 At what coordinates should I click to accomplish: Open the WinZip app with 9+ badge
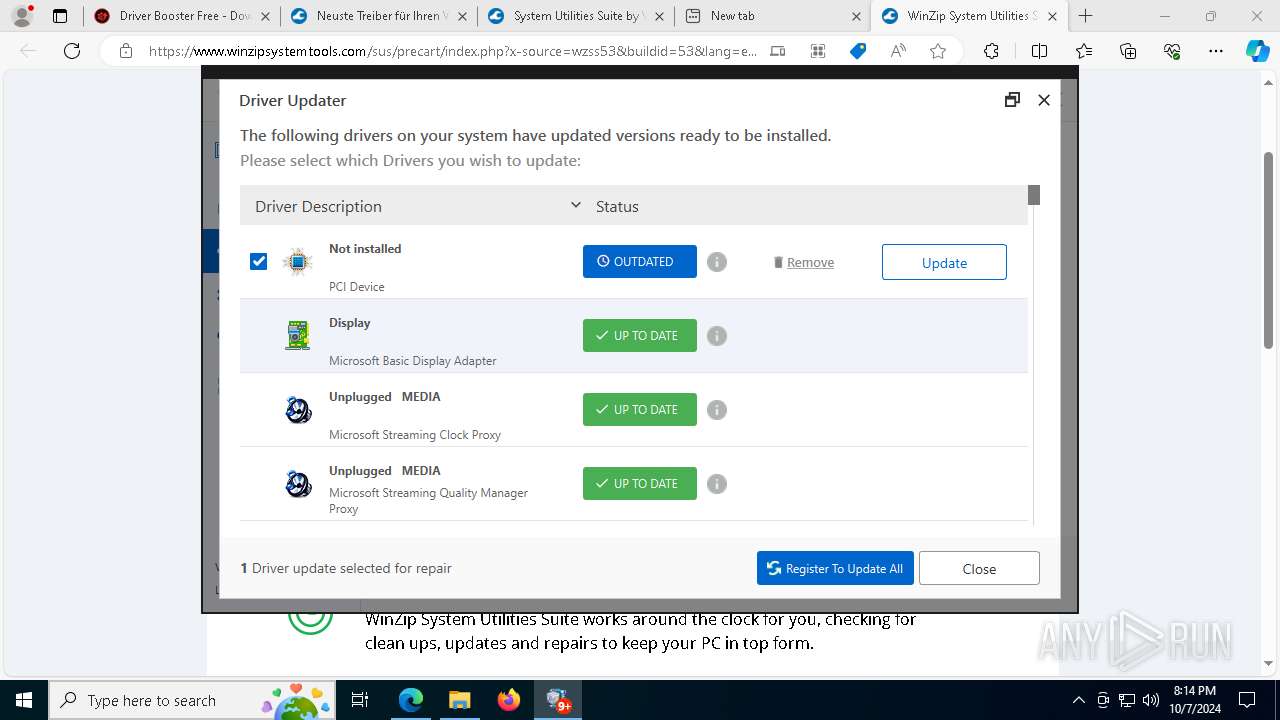point(557,700)
